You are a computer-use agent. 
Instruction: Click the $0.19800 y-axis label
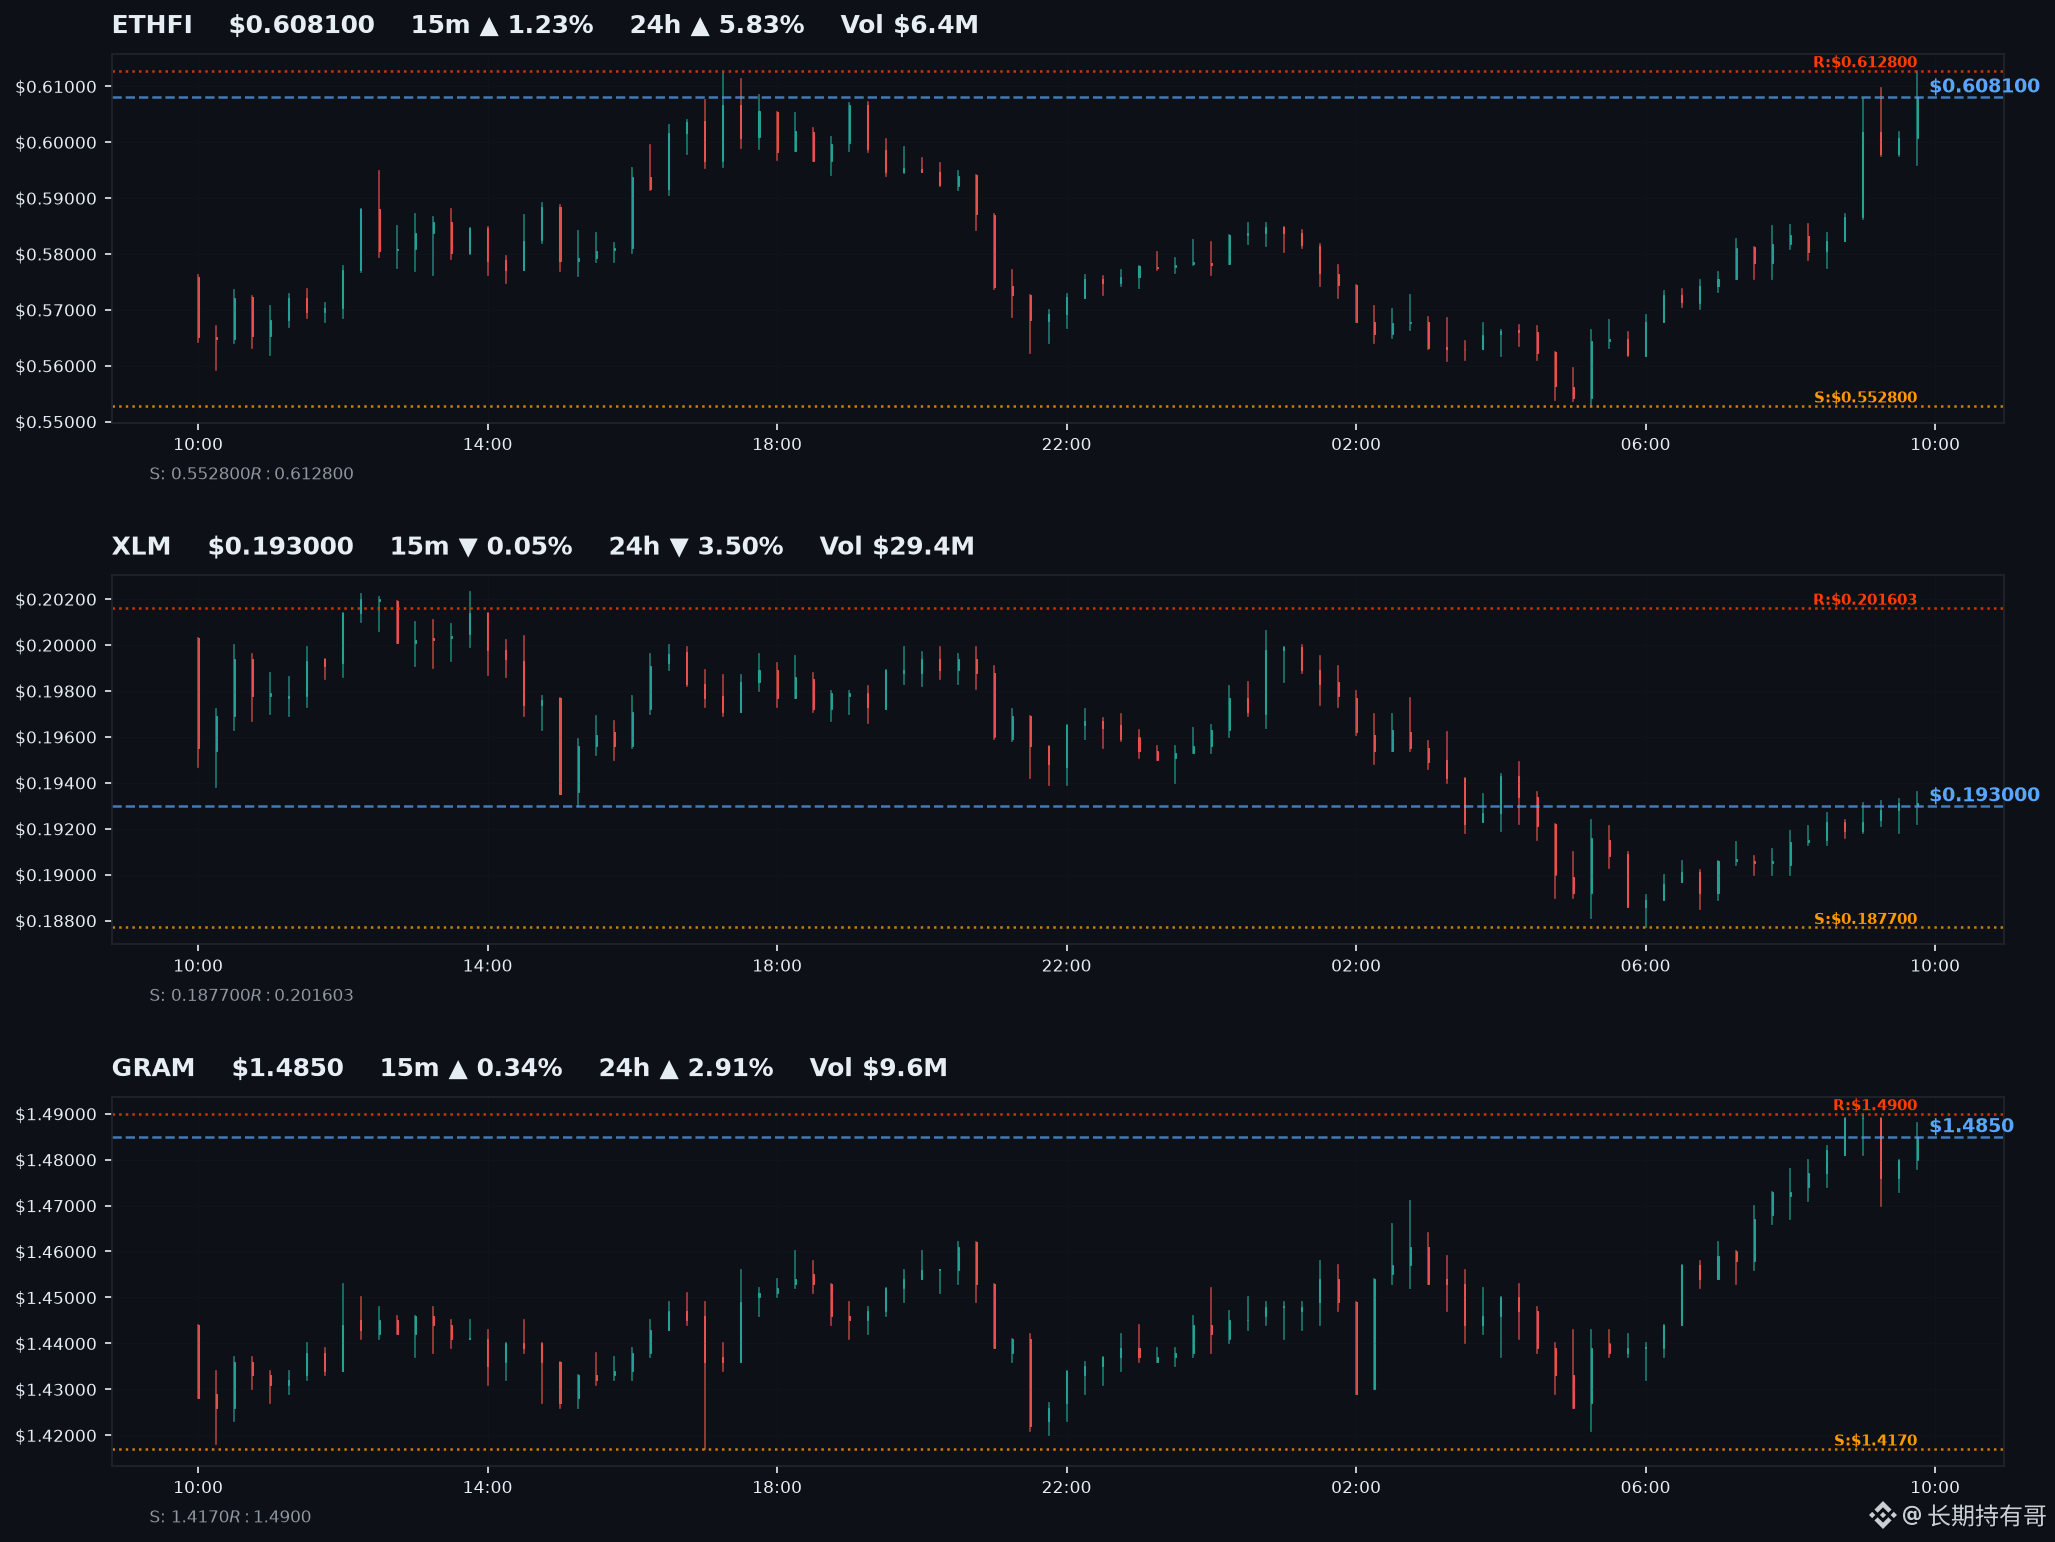click(56, 692)
